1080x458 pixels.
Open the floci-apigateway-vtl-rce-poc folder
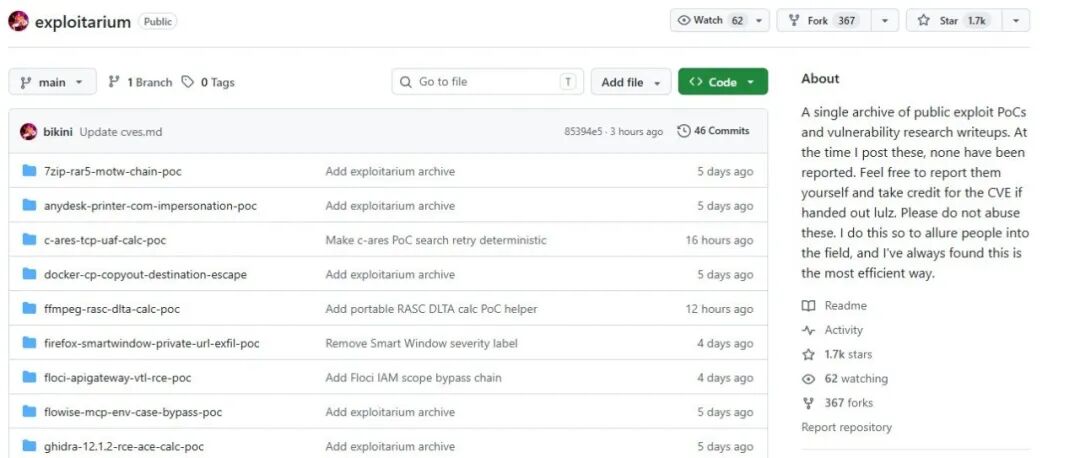point(118,378)
